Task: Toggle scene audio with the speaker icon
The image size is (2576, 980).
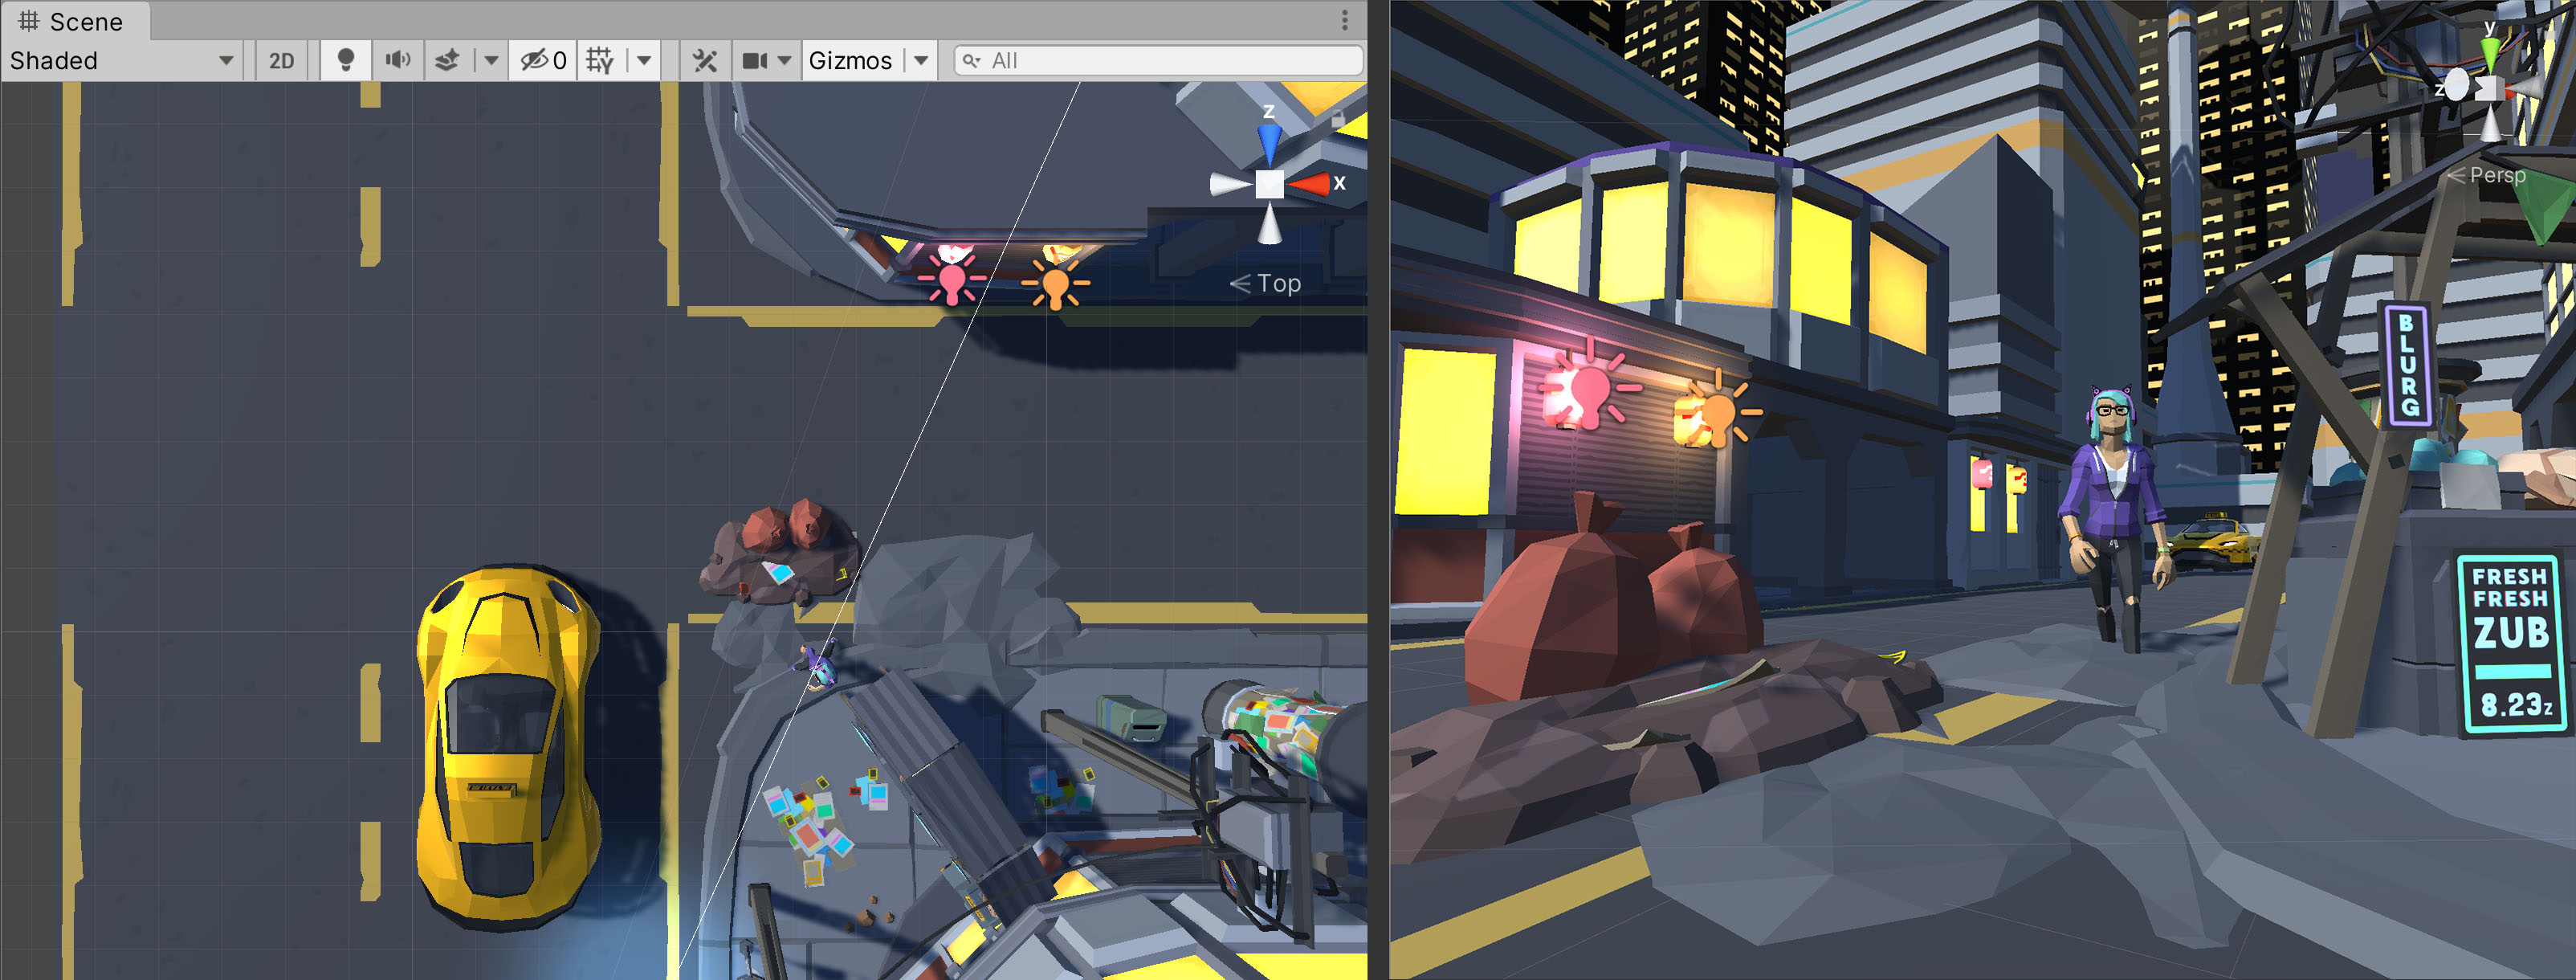Action: [398, 61]
